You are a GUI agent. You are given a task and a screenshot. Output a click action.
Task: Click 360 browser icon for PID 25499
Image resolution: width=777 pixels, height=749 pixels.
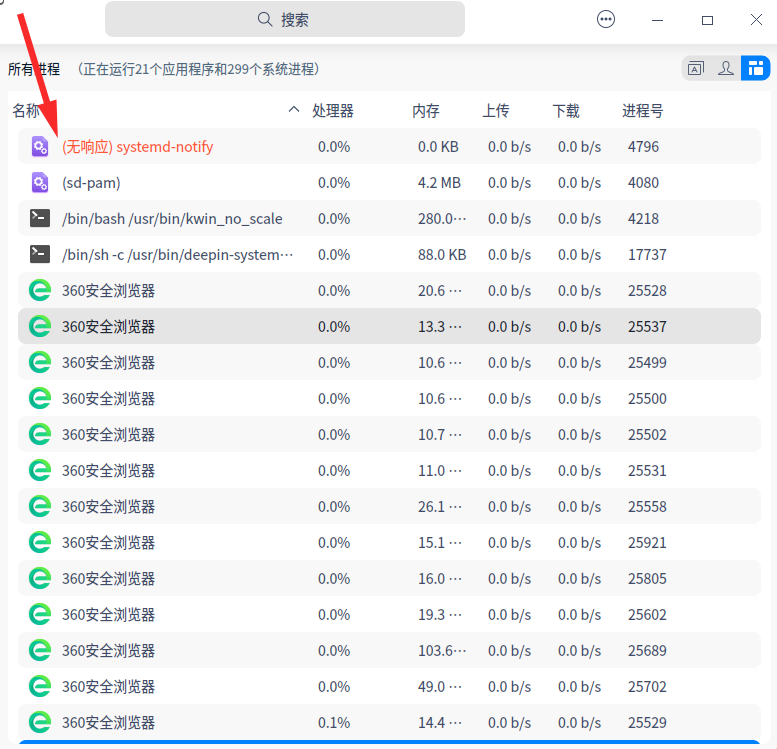[x=40, y=362]
